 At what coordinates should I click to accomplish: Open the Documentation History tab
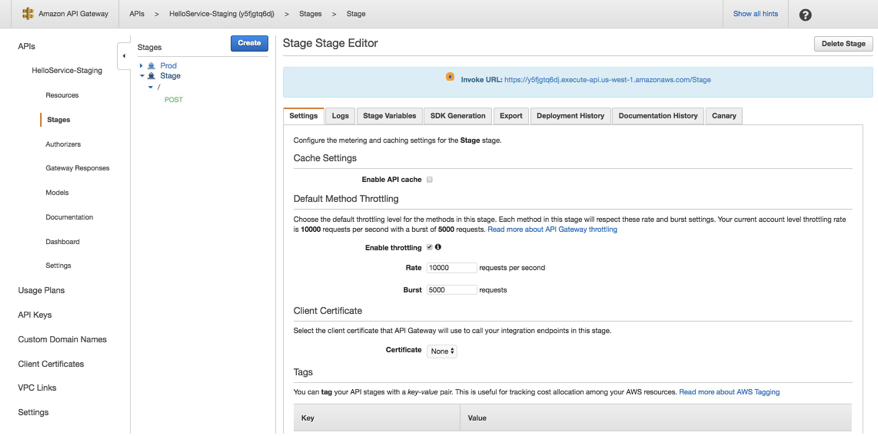658,116
